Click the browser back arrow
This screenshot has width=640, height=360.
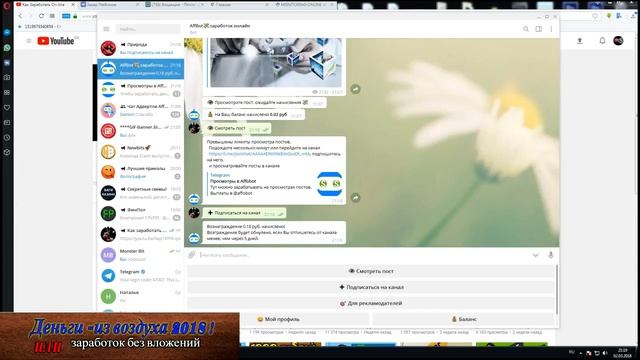click(20, 16)
